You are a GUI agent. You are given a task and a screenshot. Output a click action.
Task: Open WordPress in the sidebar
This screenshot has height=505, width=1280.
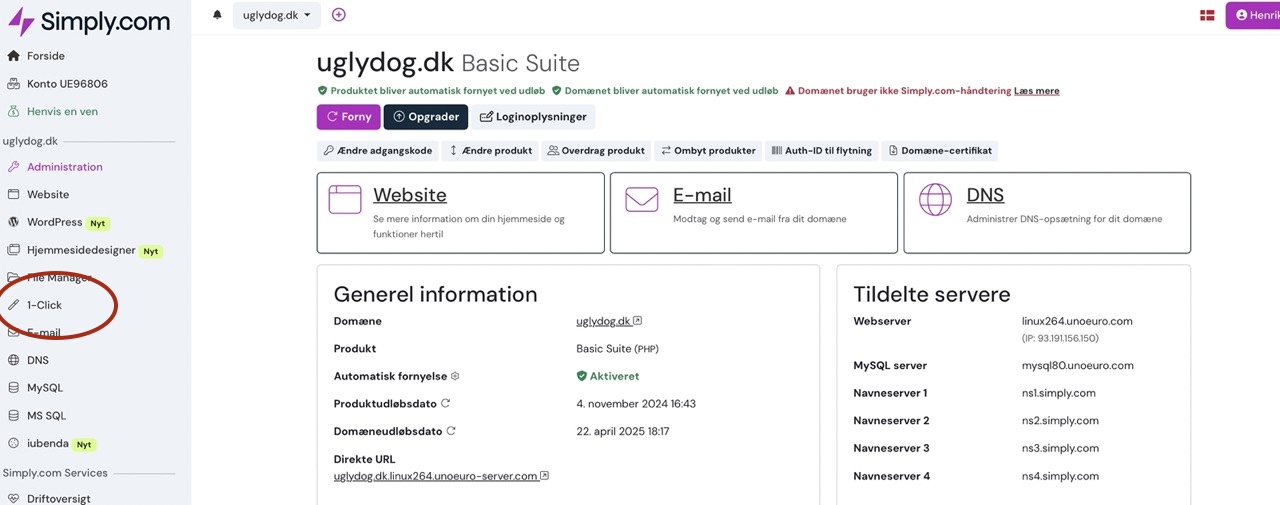[55, 222]
